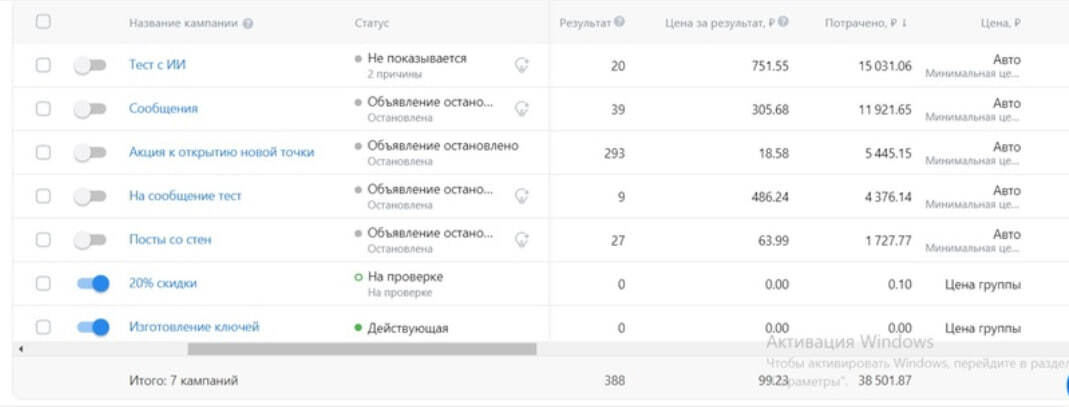Screen dimensions: 1069x407
Task: Open help icon beside Цена за результат
Action: [783, 22]
